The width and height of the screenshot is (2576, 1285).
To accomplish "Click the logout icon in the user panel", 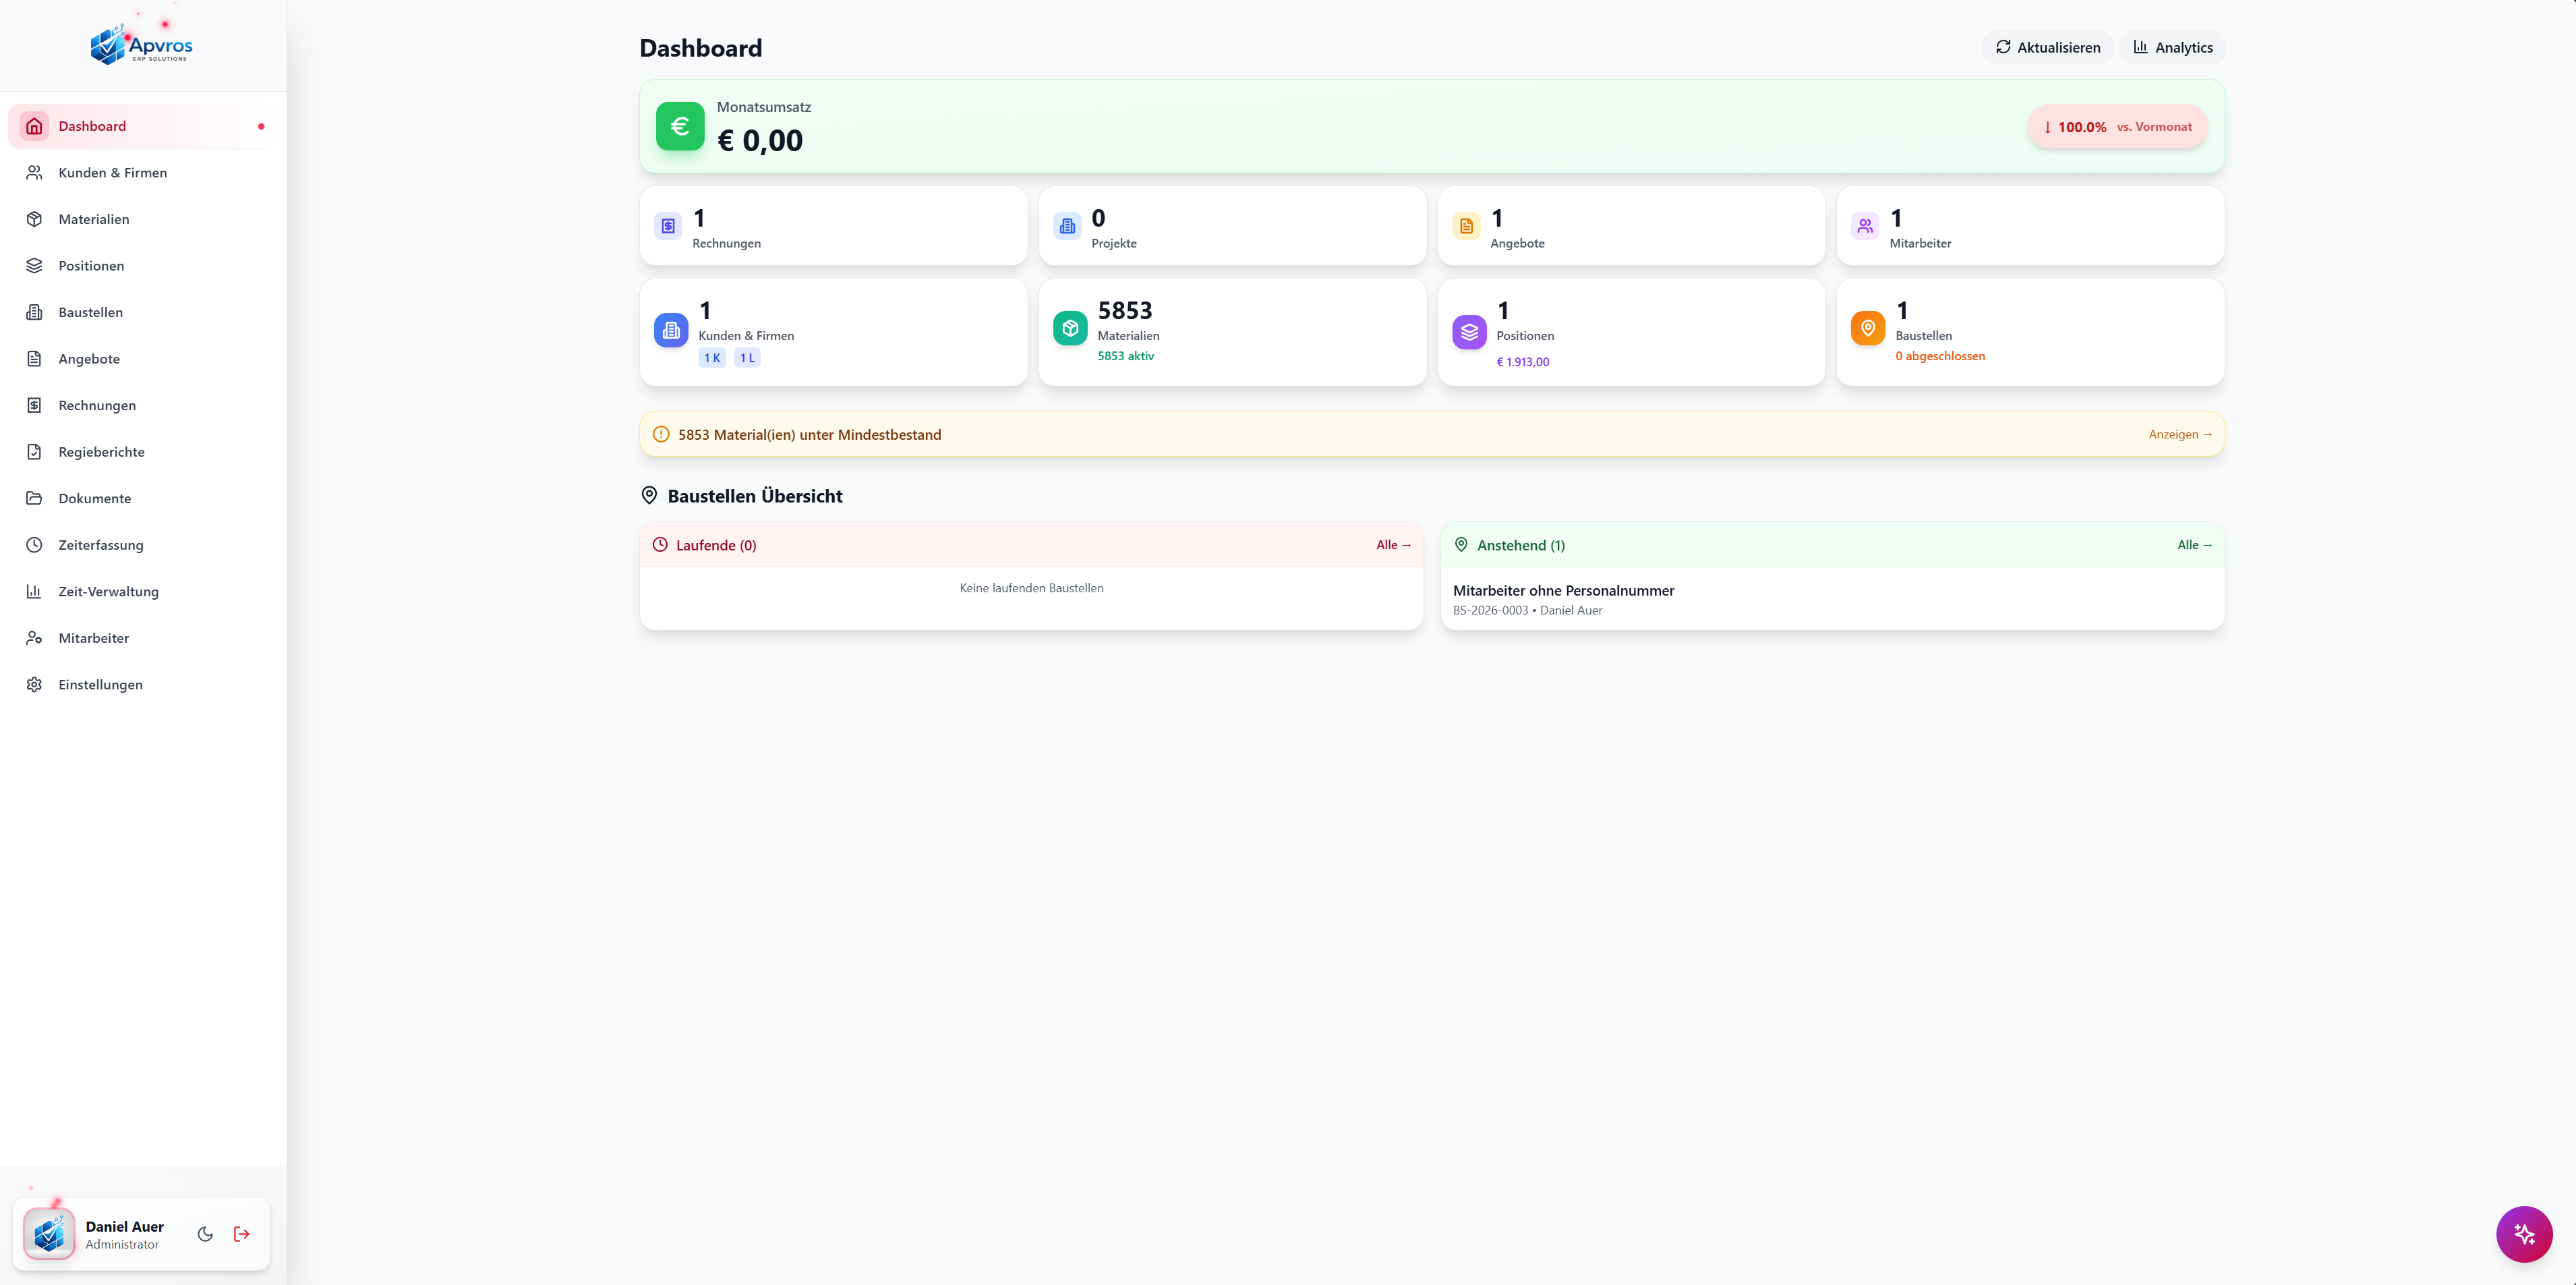I will 241,1234.
